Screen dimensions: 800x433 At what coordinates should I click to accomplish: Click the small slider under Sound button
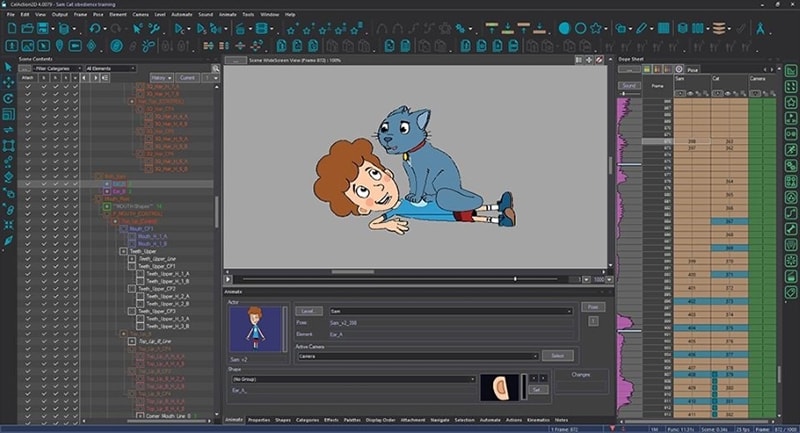pyautogui.click(x=623, y=94)
